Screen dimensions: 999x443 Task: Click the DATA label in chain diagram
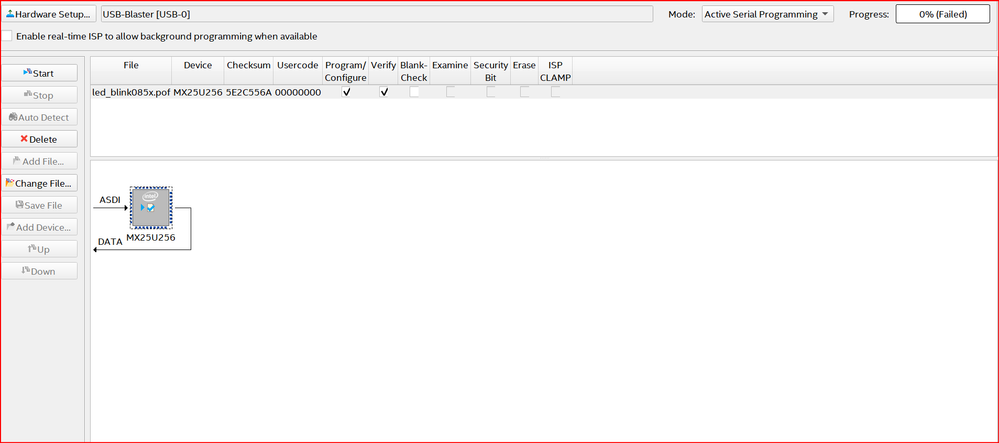(x=110, y=242)
